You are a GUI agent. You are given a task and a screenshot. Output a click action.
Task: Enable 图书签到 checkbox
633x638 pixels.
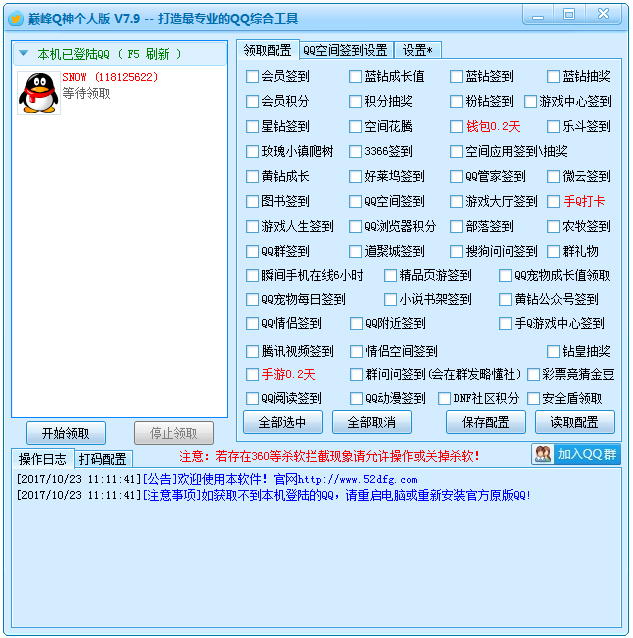(x=252, y=201)
